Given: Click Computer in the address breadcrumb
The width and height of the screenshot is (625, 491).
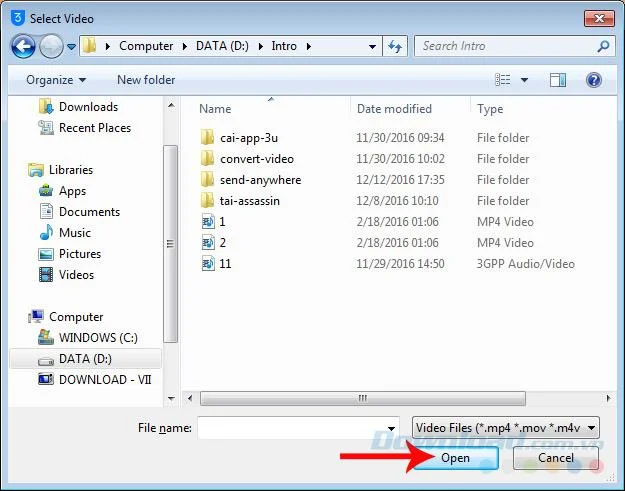Looking at the screenshot, I should coord(146,46).
